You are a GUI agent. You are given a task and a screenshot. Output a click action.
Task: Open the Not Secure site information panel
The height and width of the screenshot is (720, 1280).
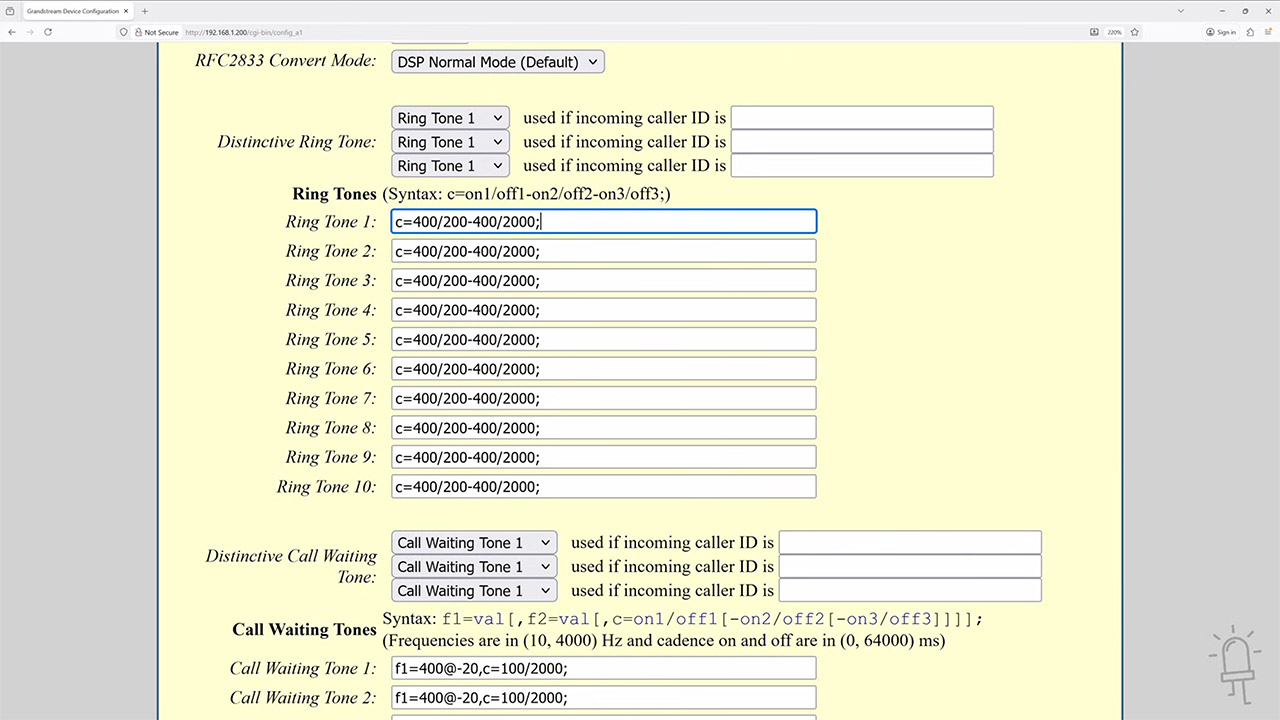click(163, 32)
